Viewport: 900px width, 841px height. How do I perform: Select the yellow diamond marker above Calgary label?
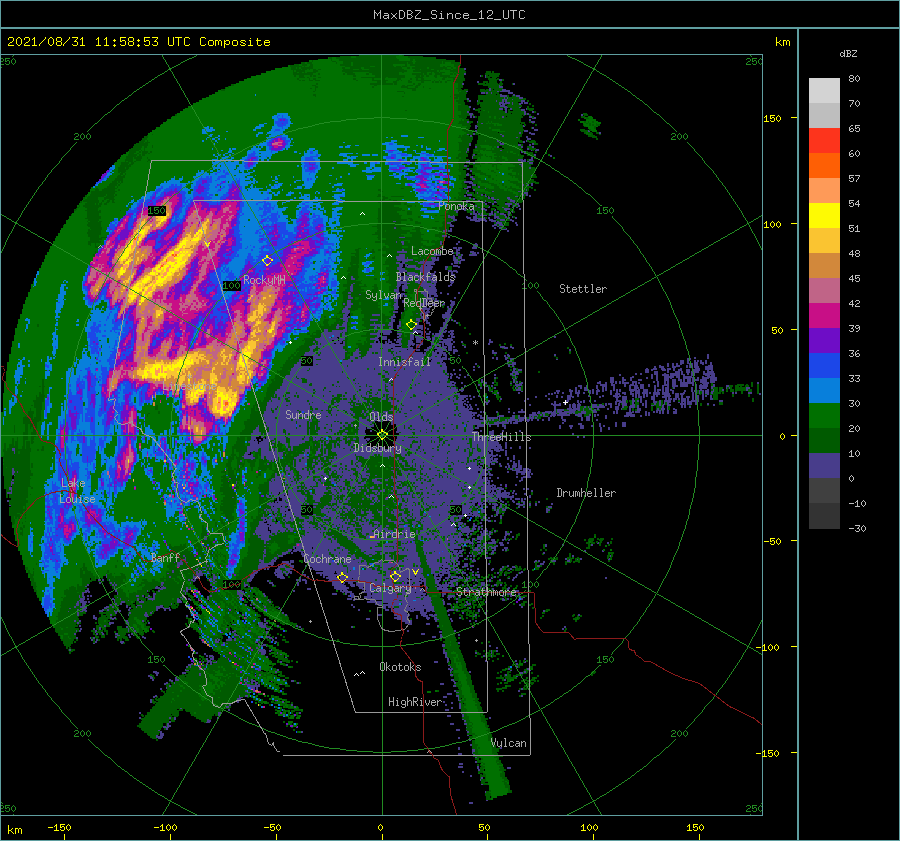395,576
